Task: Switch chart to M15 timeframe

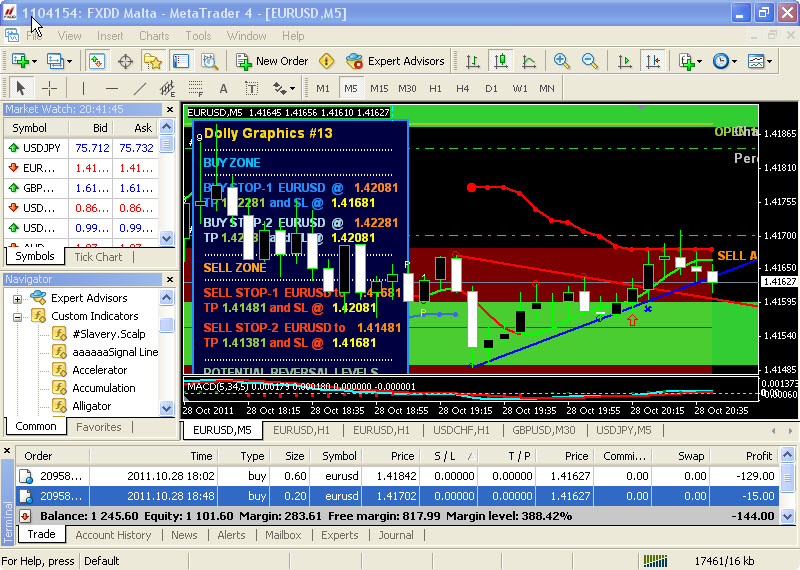Action: pyautogui.click(x=379, y=88)
